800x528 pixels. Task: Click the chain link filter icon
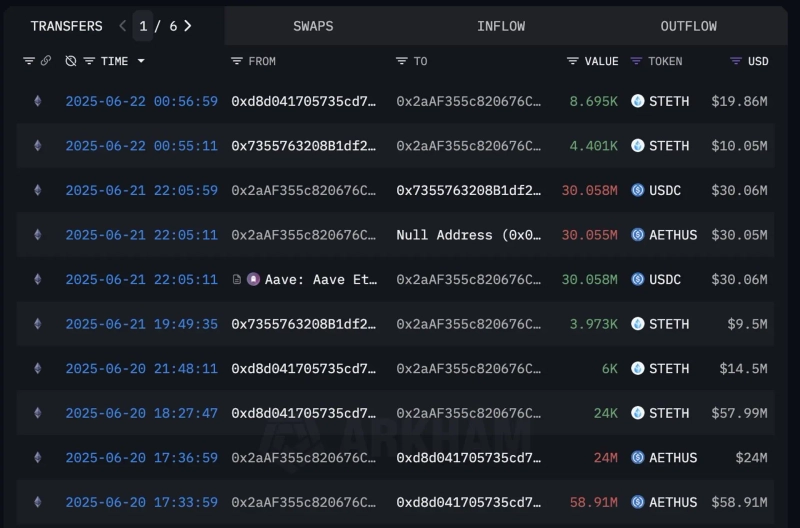point(45,61)
